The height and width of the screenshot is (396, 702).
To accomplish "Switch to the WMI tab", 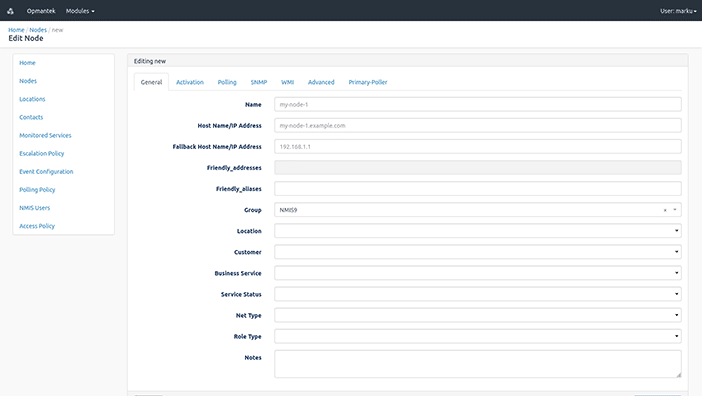I will click(287, 82).
